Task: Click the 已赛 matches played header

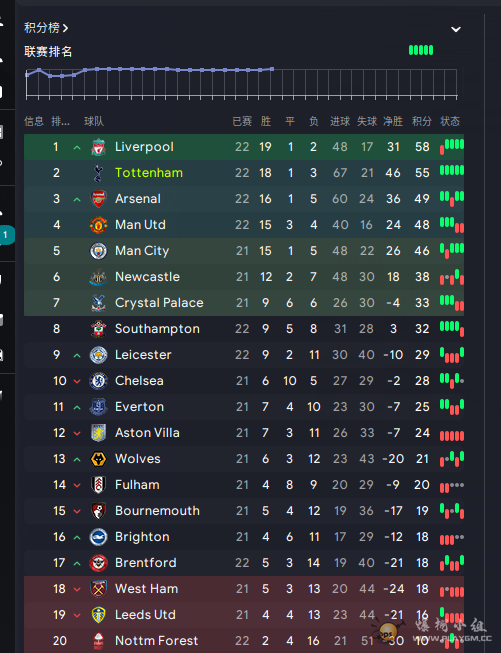Action: pos(242,121)
